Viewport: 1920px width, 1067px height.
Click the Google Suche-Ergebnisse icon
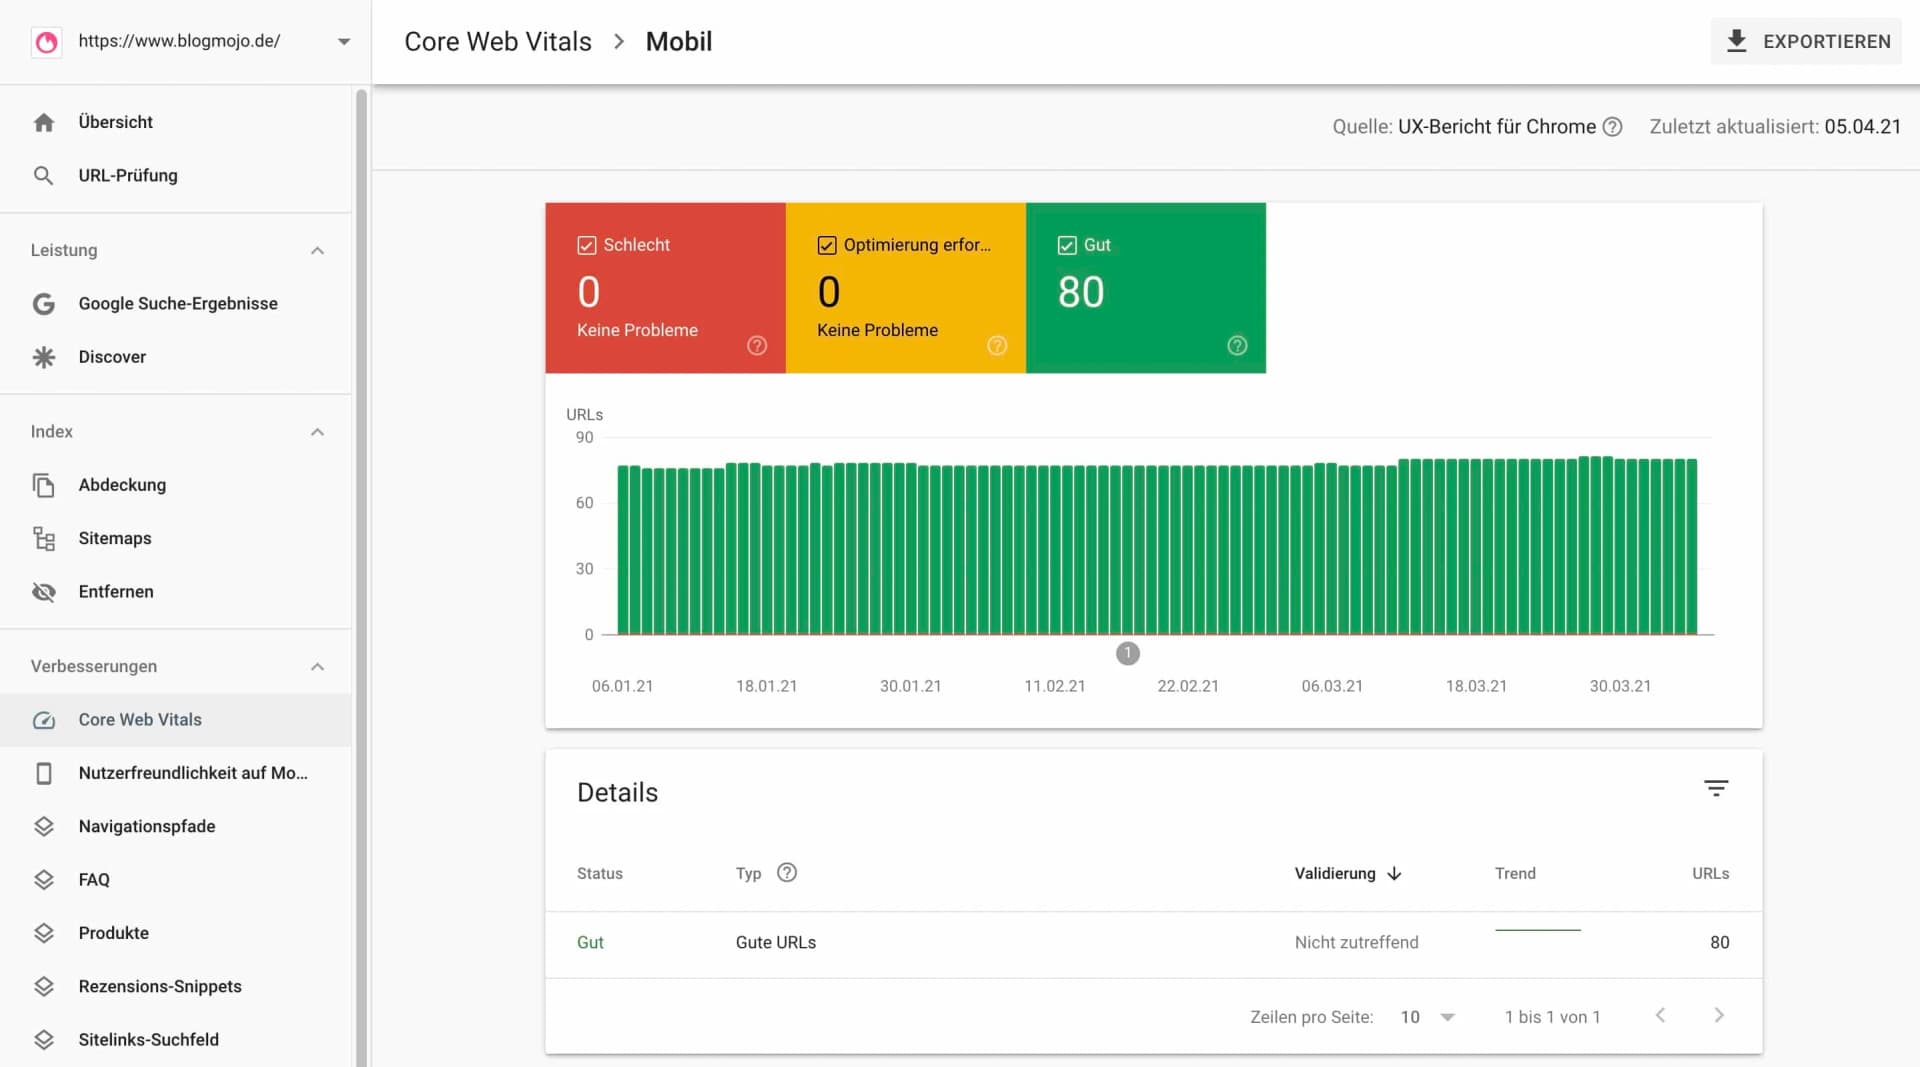coord(45,303)
